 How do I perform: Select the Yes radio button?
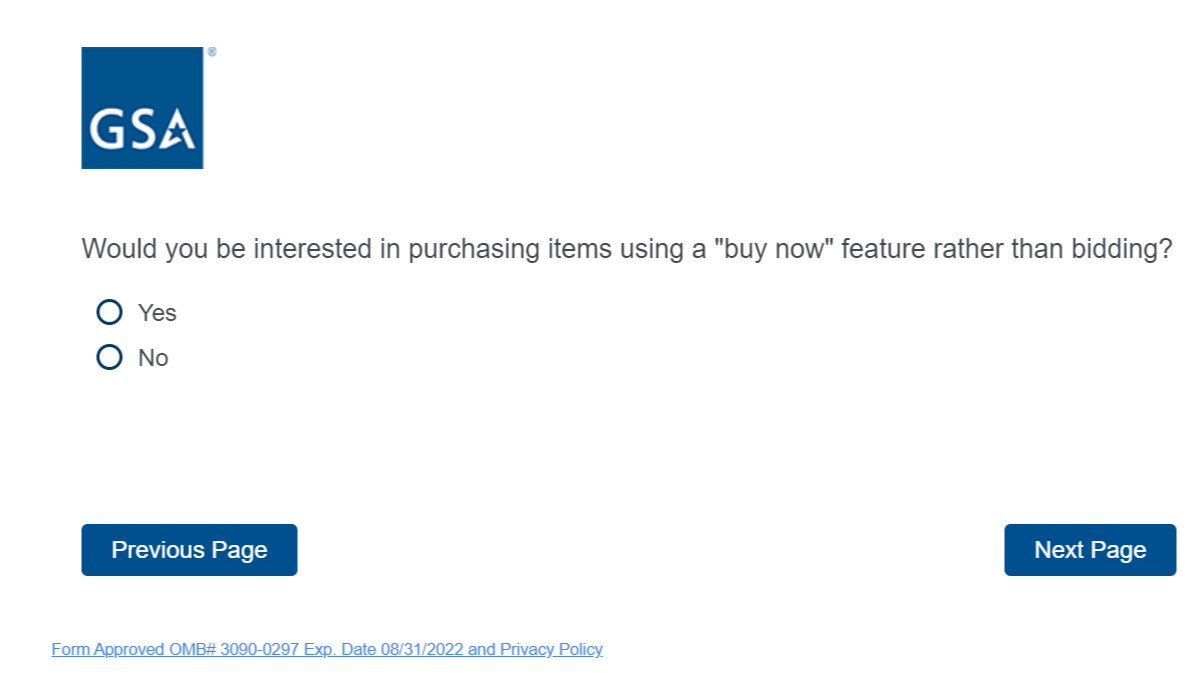pos(109,313)
